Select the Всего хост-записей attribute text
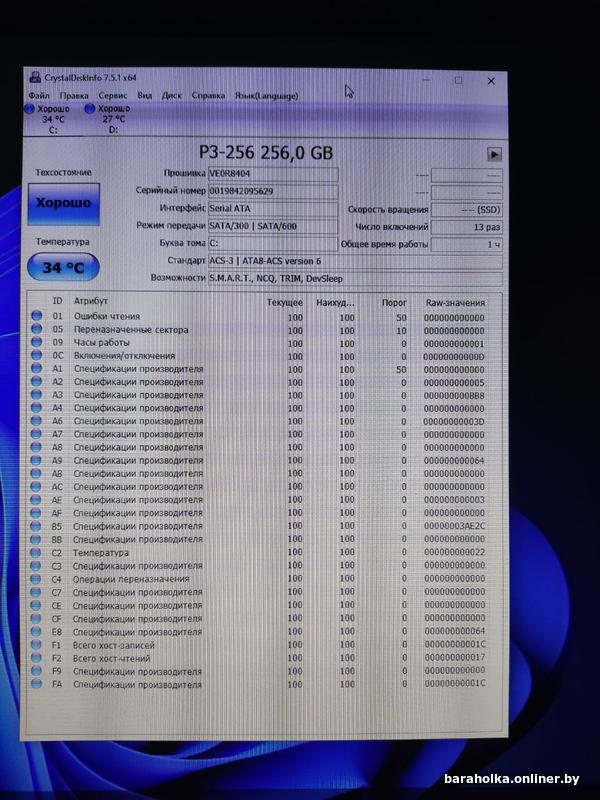 coord(113,645)
